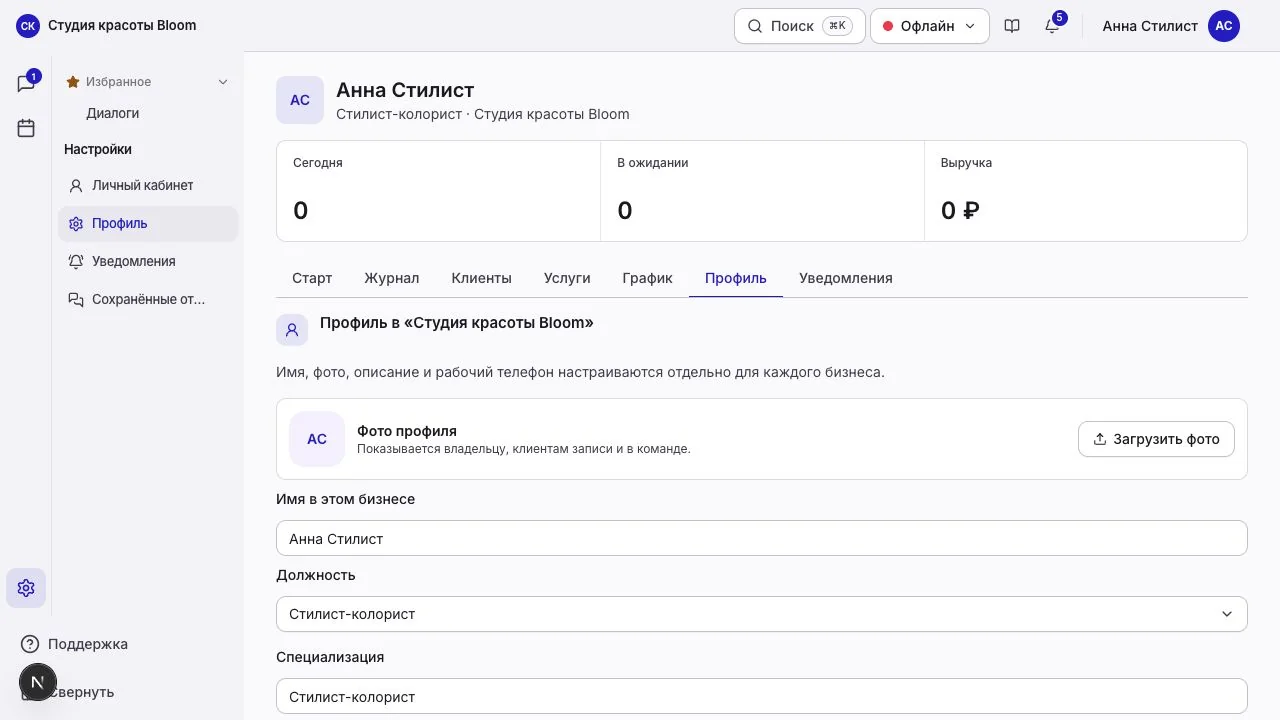Open the Поиск search button

pyautogui.click(x=799, y=26)
